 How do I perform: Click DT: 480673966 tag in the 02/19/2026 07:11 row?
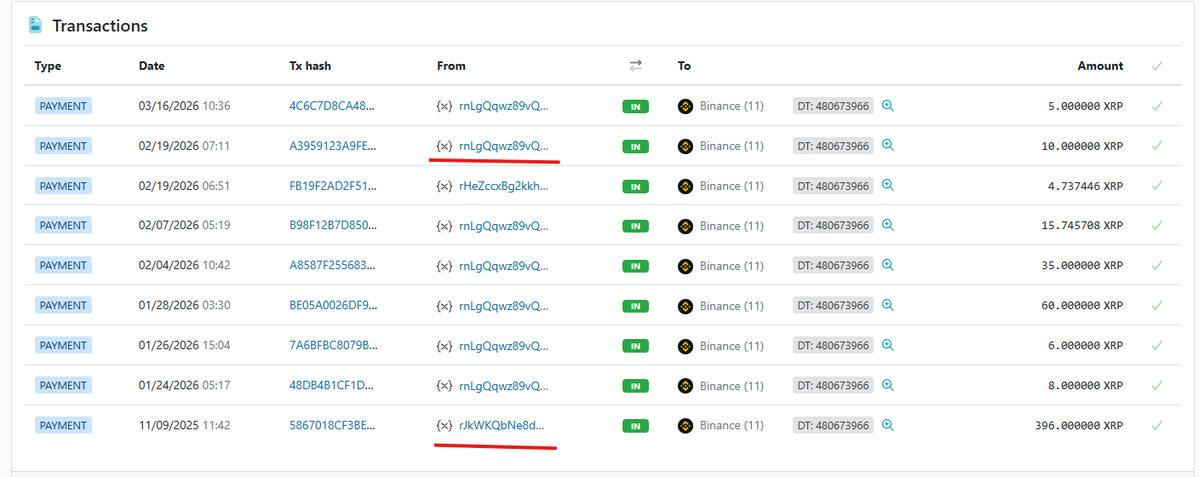click(833, 146)
